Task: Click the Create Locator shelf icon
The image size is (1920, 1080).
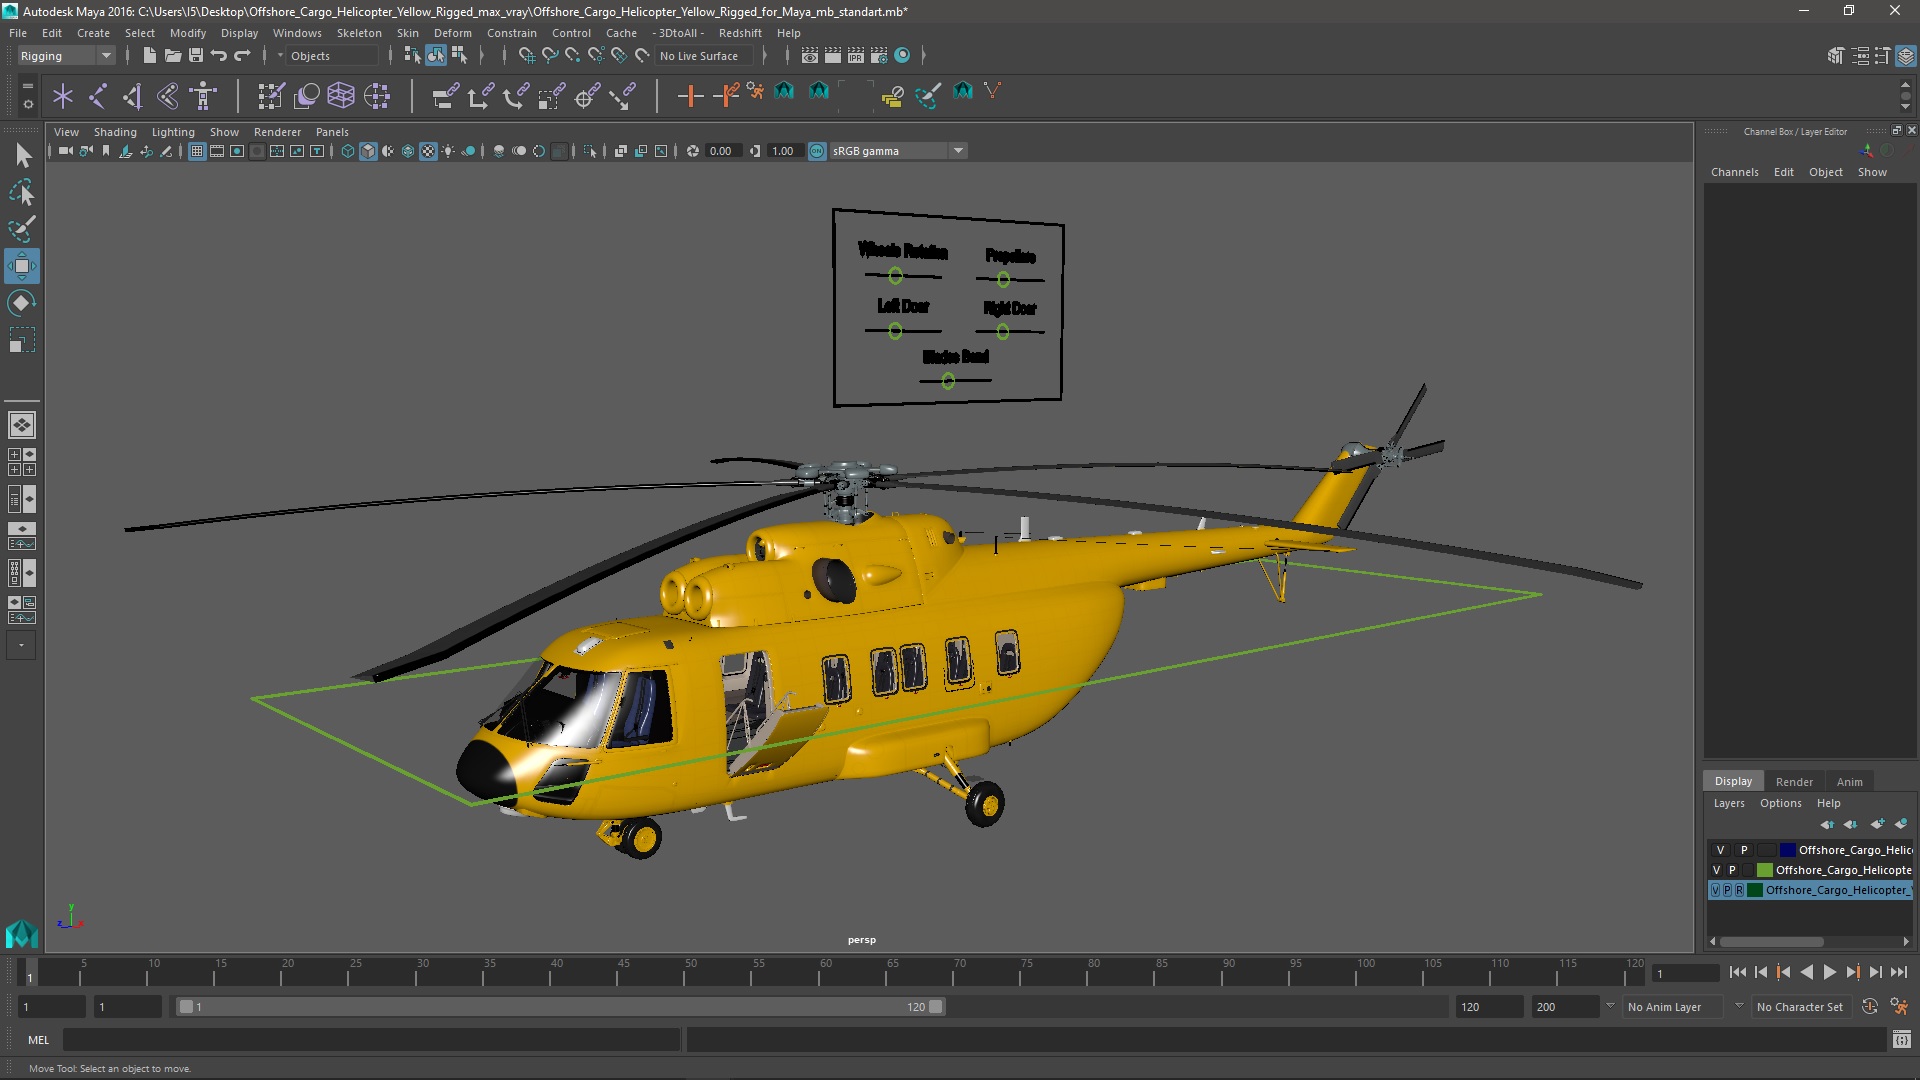Action: [63, 96]
